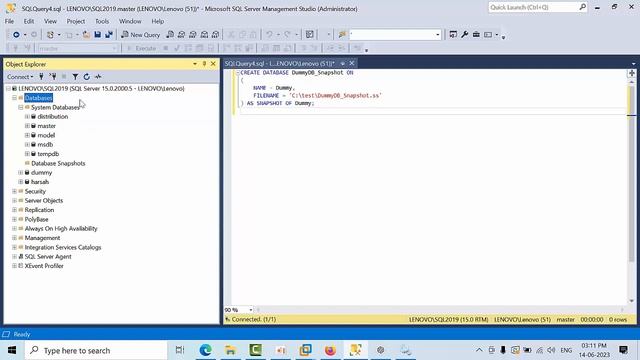Select the distribution database
This screenshot has width=640, height=360.
[53, 117]
